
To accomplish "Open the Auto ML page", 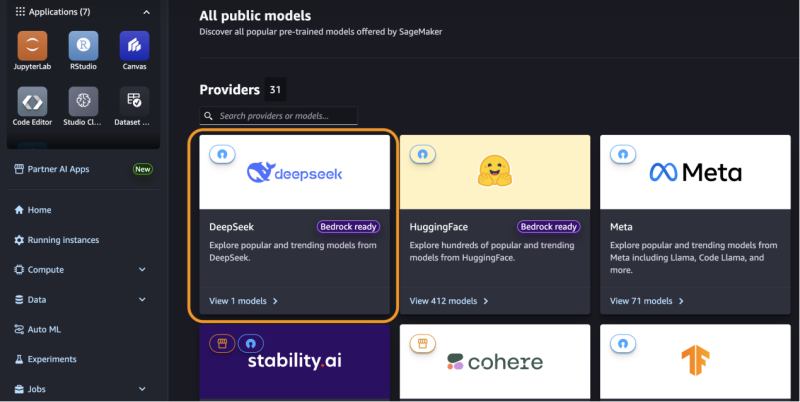I will 47,329.
